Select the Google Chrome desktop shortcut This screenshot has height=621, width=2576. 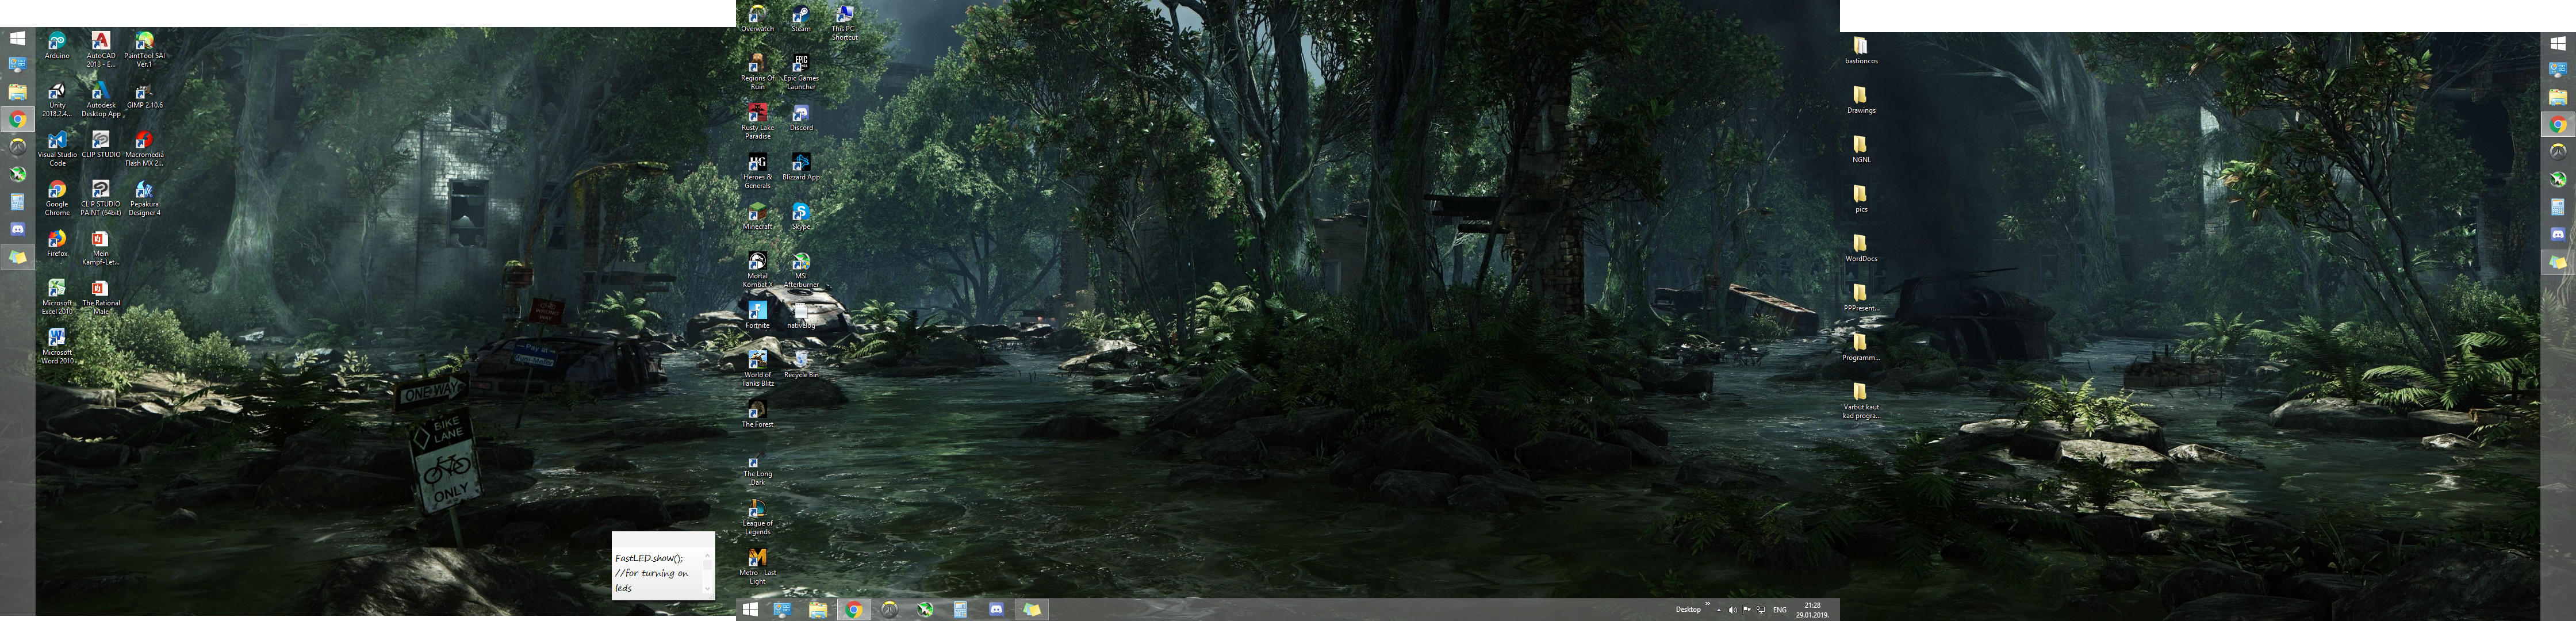(57, 198)
